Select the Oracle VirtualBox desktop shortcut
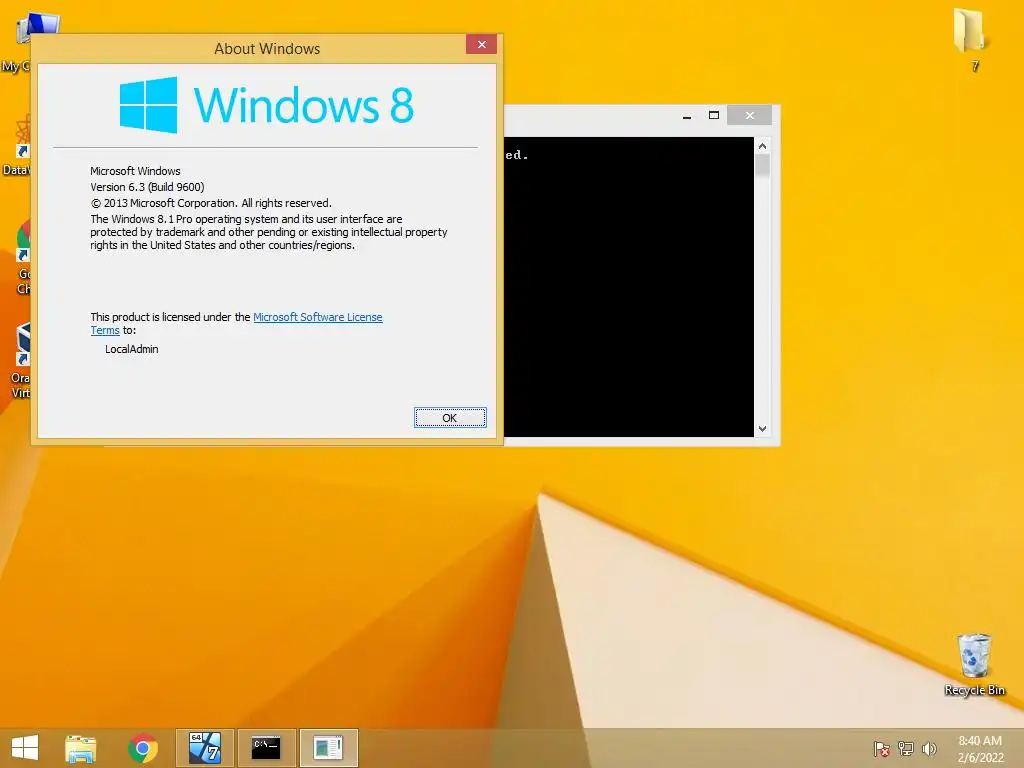The height and width of the screenshot is (768, 1024). [21, 360]
